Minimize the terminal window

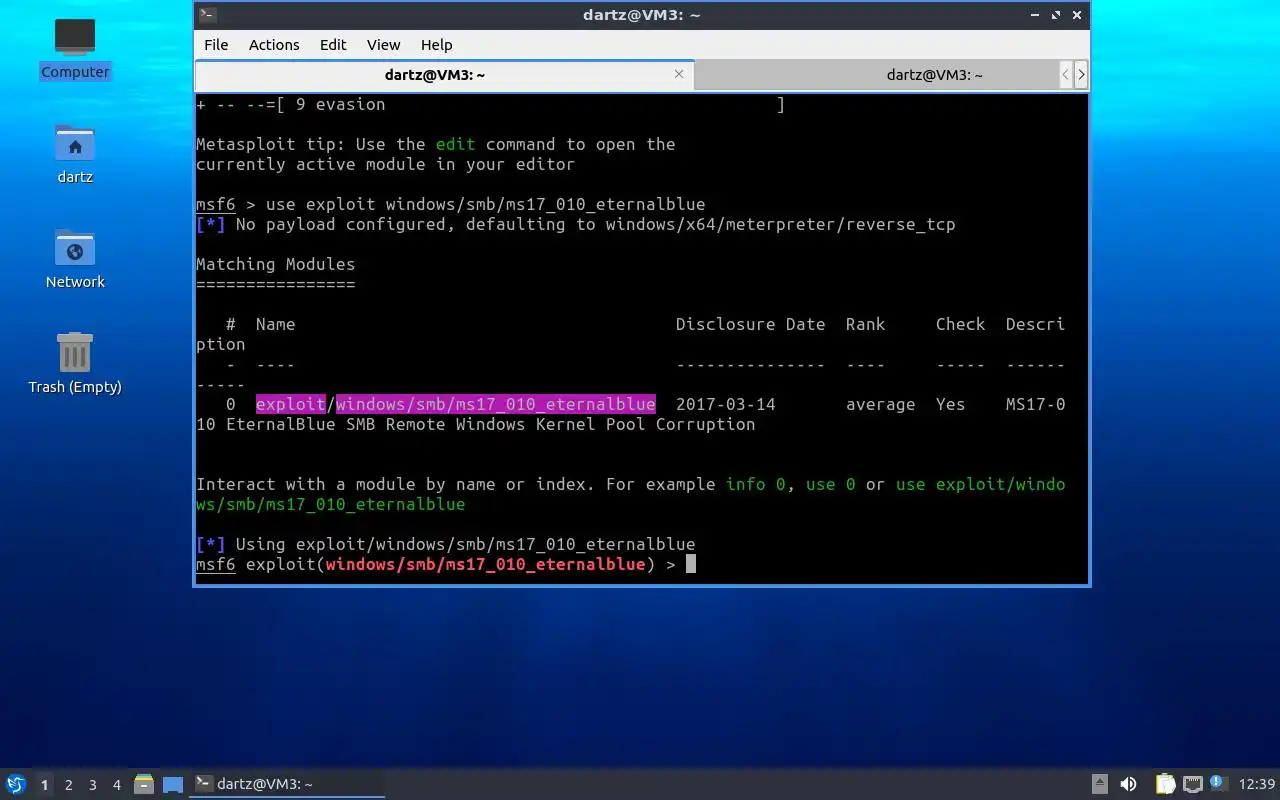pos(1036,15)
